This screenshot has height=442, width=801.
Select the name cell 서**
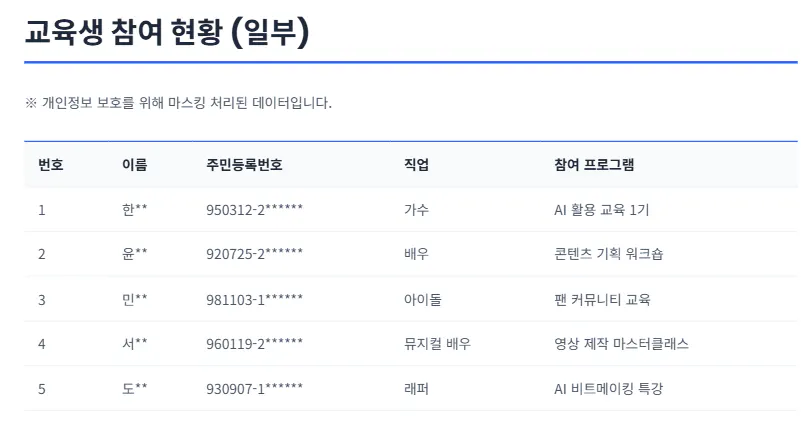pyautogui.click(x=134, y=343)
